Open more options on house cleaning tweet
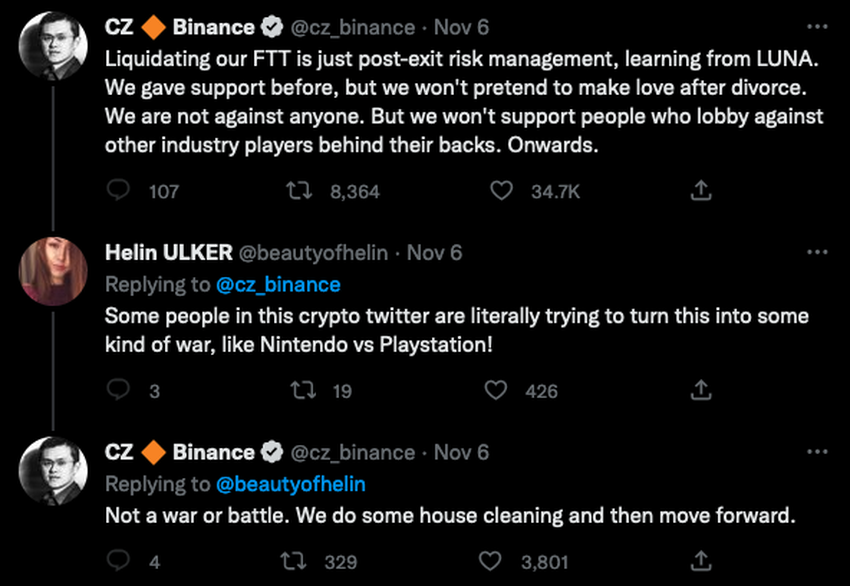This screenshot has height=586, width=850. 817,452
